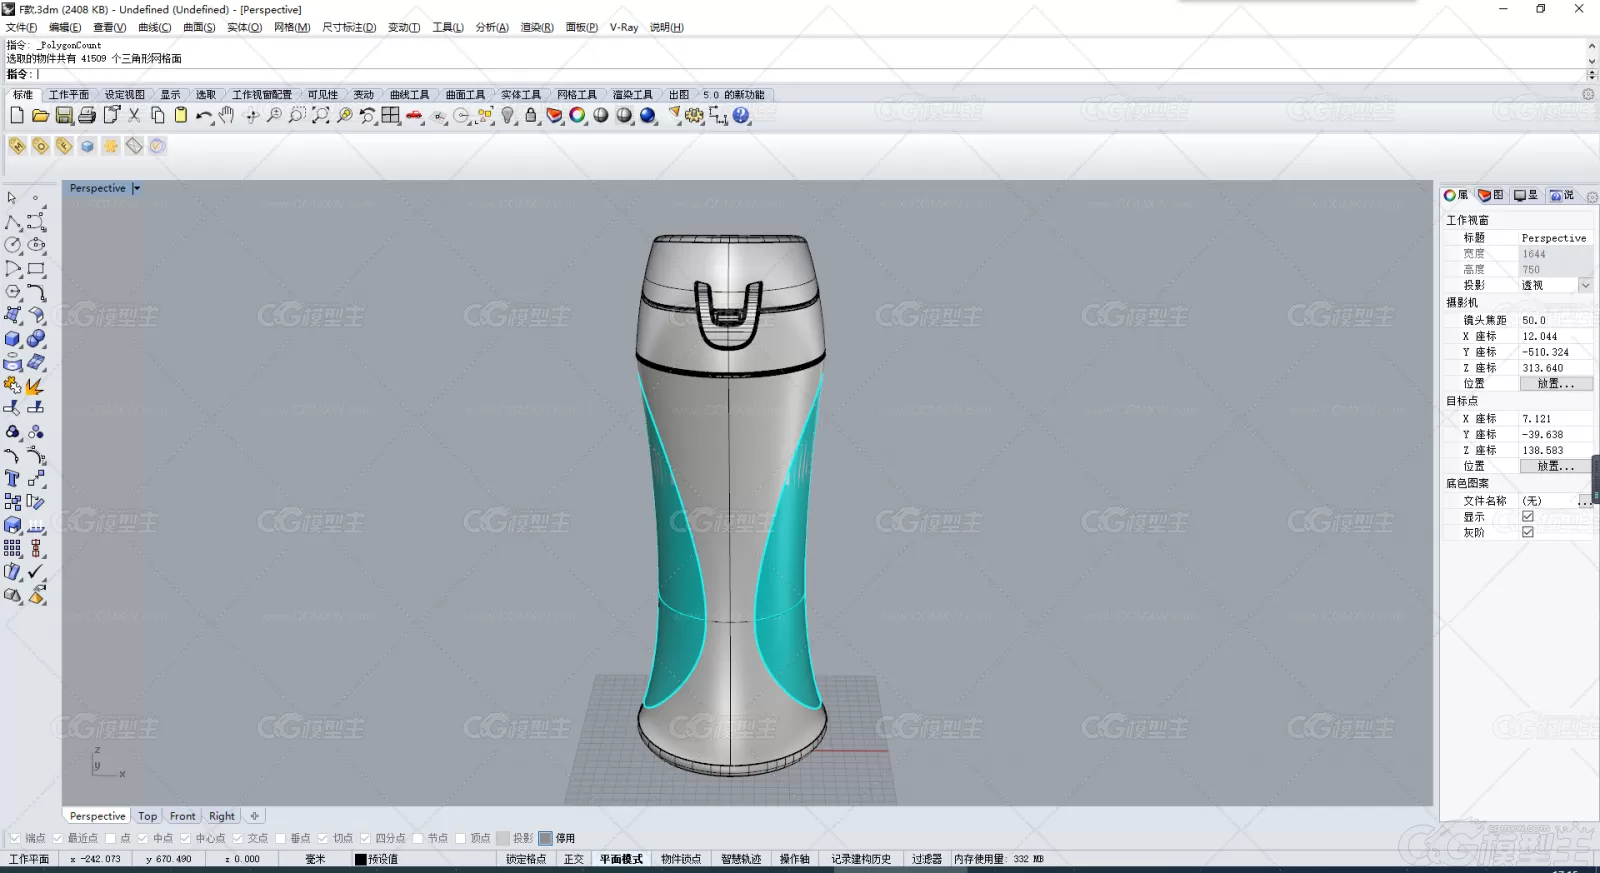Toggle 平面模式 planar status button
This screenshot has width=1600, height=873.
click(621, 859)
